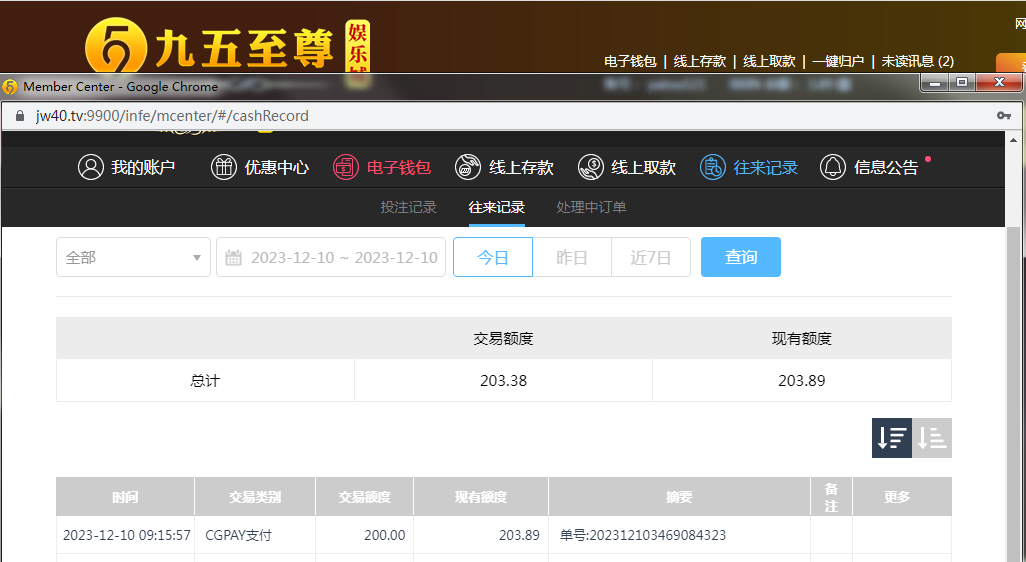1026x562 pixels.
Task: Click Chrome window favicon in title bar
Action: 10,86
